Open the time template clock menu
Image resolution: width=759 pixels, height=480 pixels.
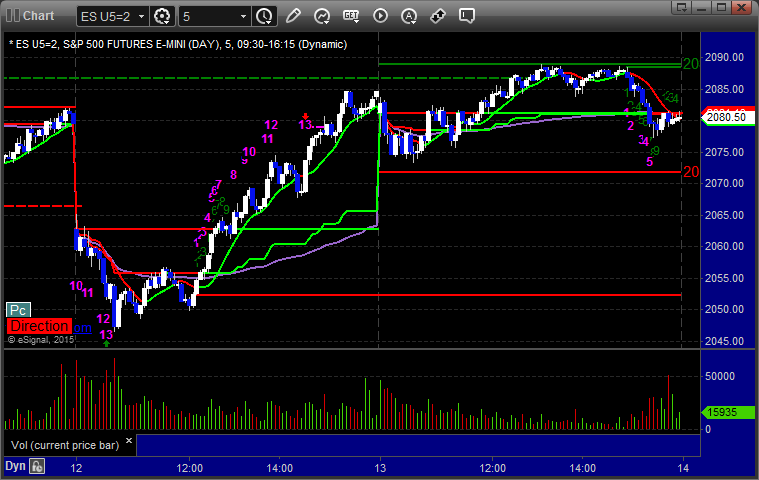pyautogui.click(x=264, y=16)
